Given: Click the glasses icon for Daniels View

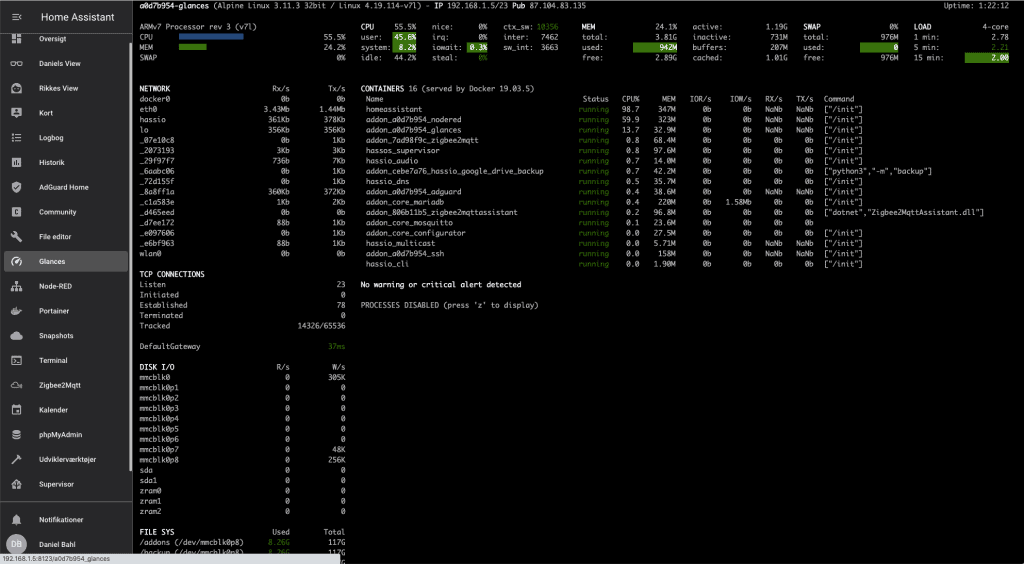Looking at the screenshot, I should pyautogui.click(x=16, y=64).
